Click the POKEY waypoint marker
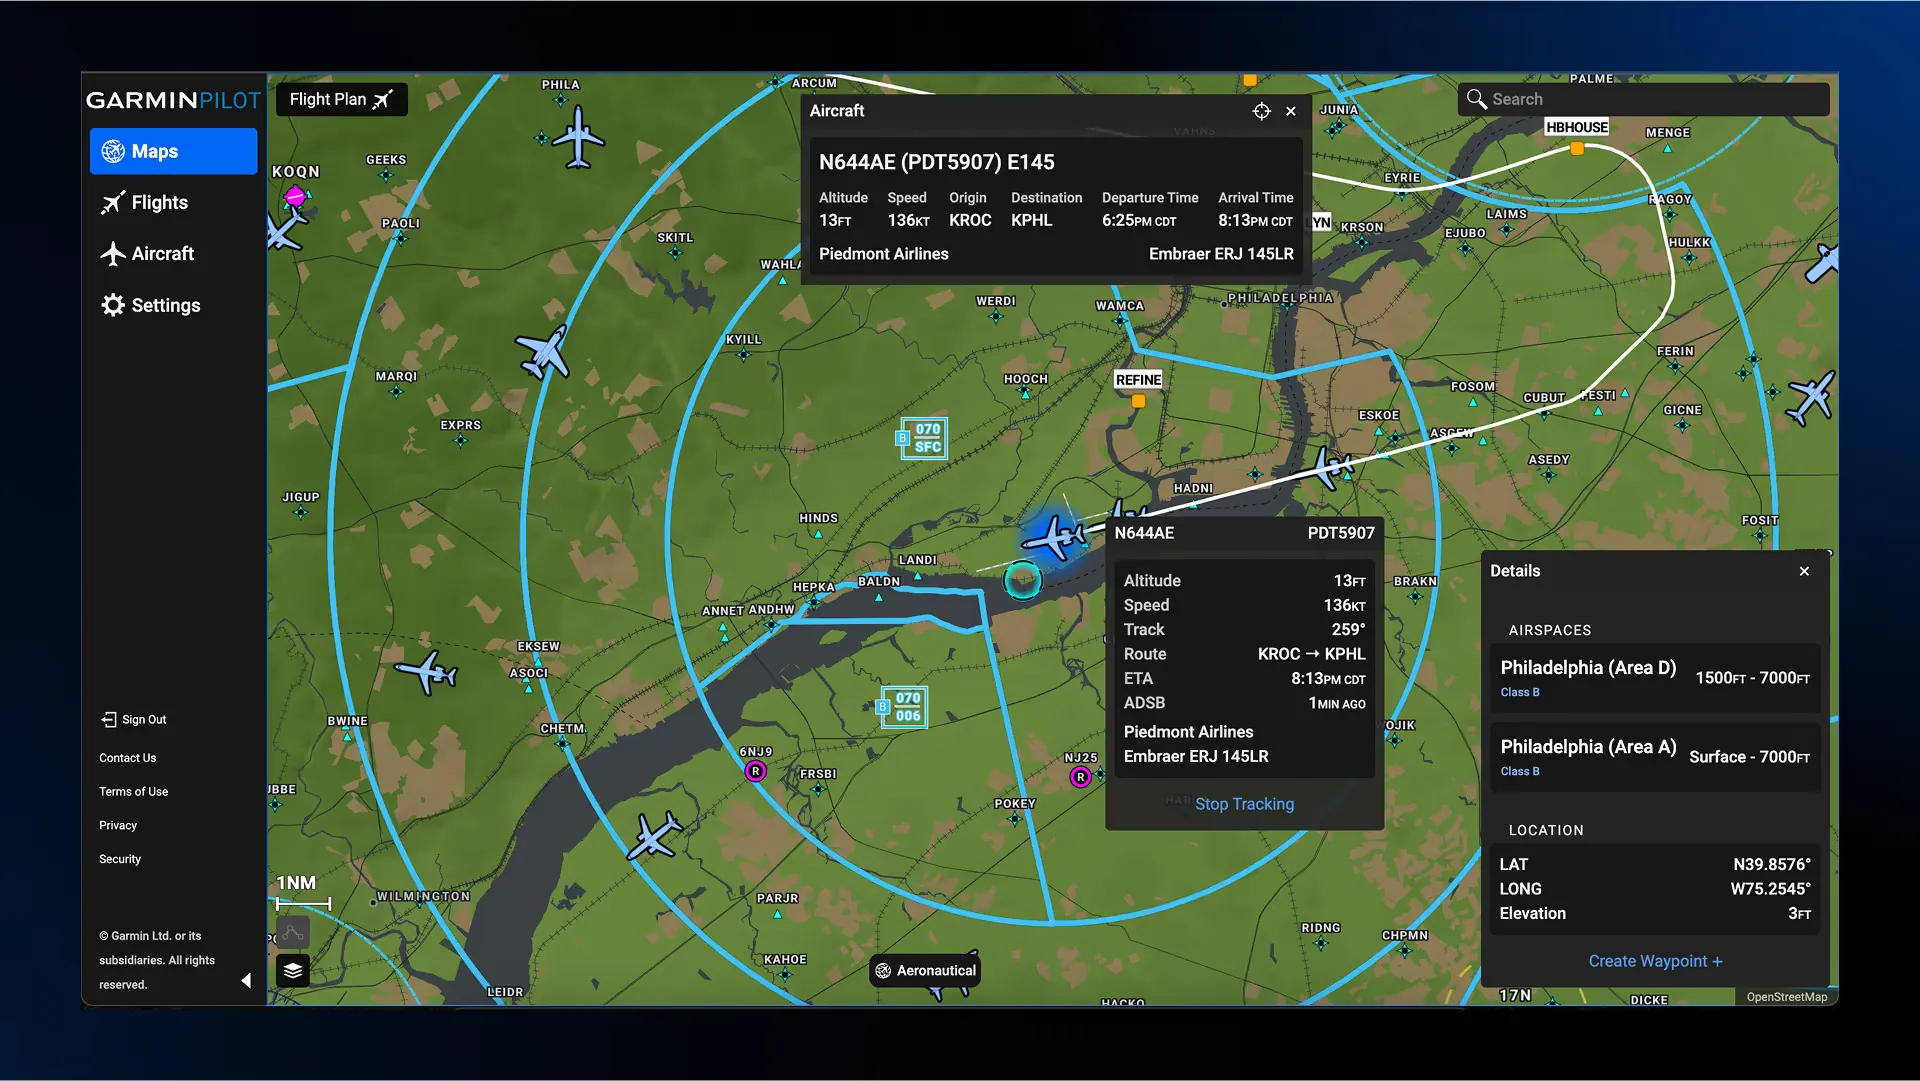 (x=1015, y=819)
